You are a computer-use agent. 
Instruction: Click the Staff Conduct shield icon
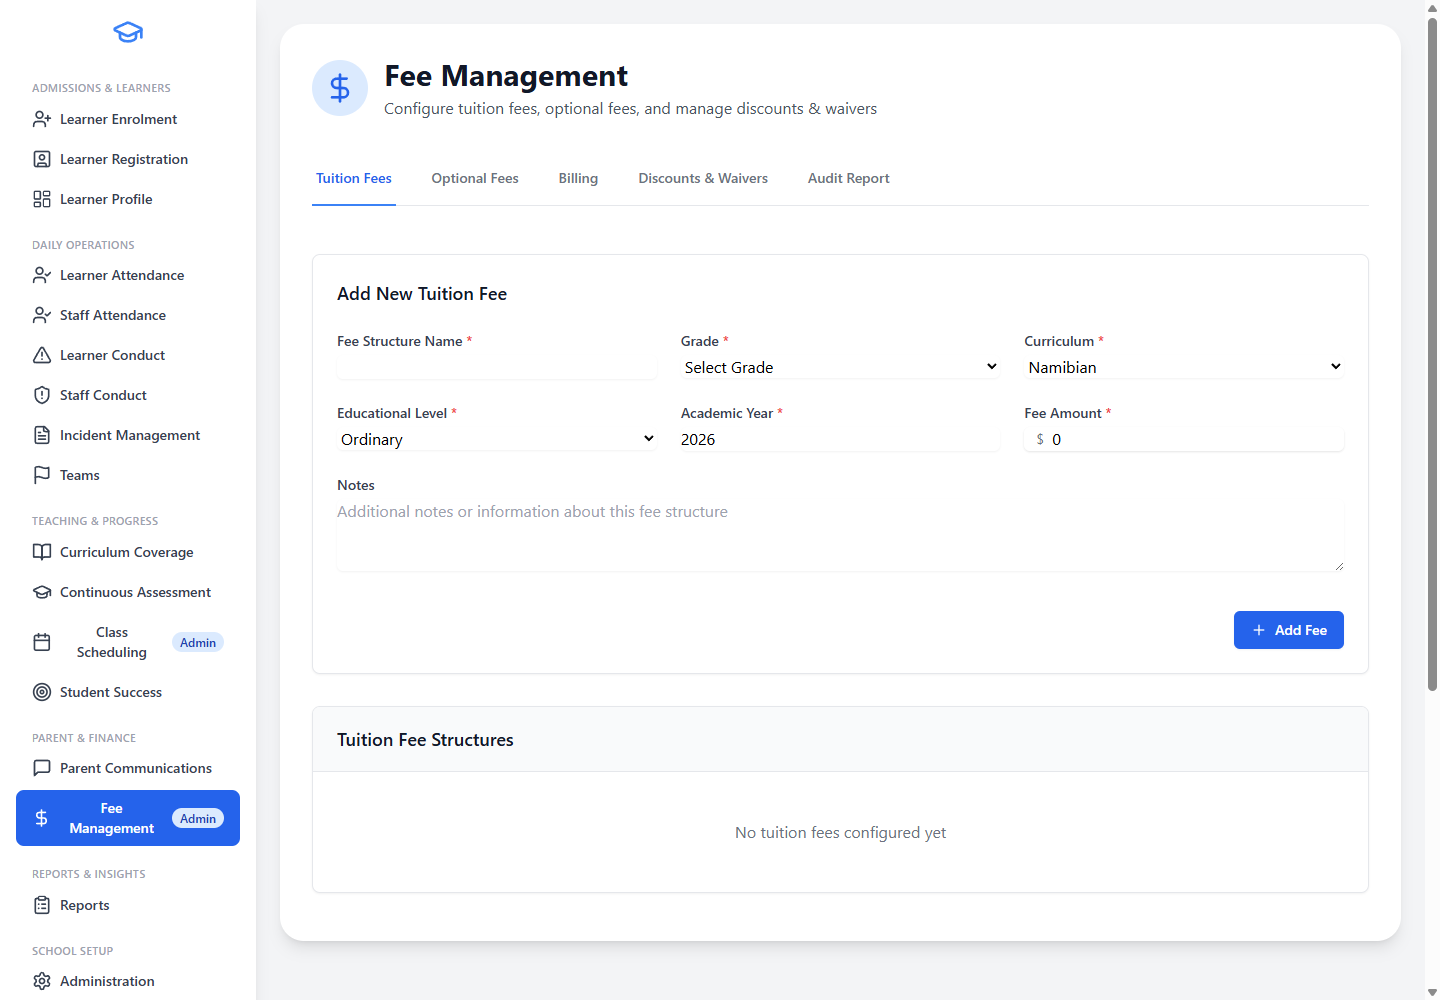[42, 395]
